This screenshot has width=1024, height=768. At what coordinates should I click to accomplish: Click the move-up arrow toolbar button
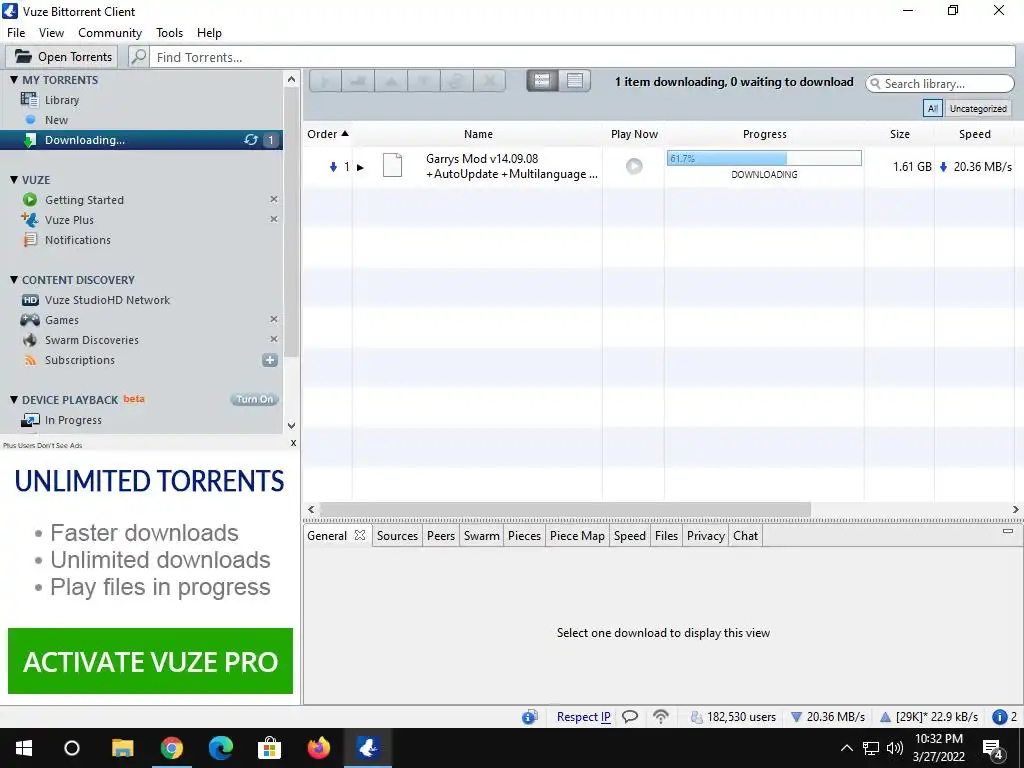click(391, 81)
